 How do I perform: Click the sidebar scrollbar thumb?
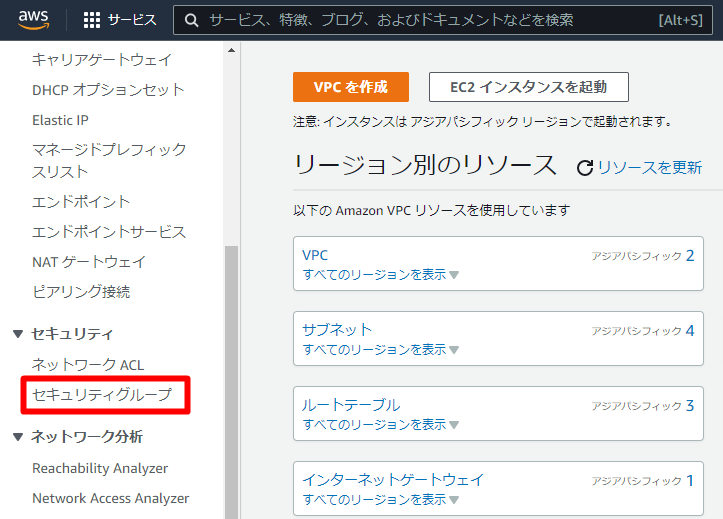pos(231,382)
